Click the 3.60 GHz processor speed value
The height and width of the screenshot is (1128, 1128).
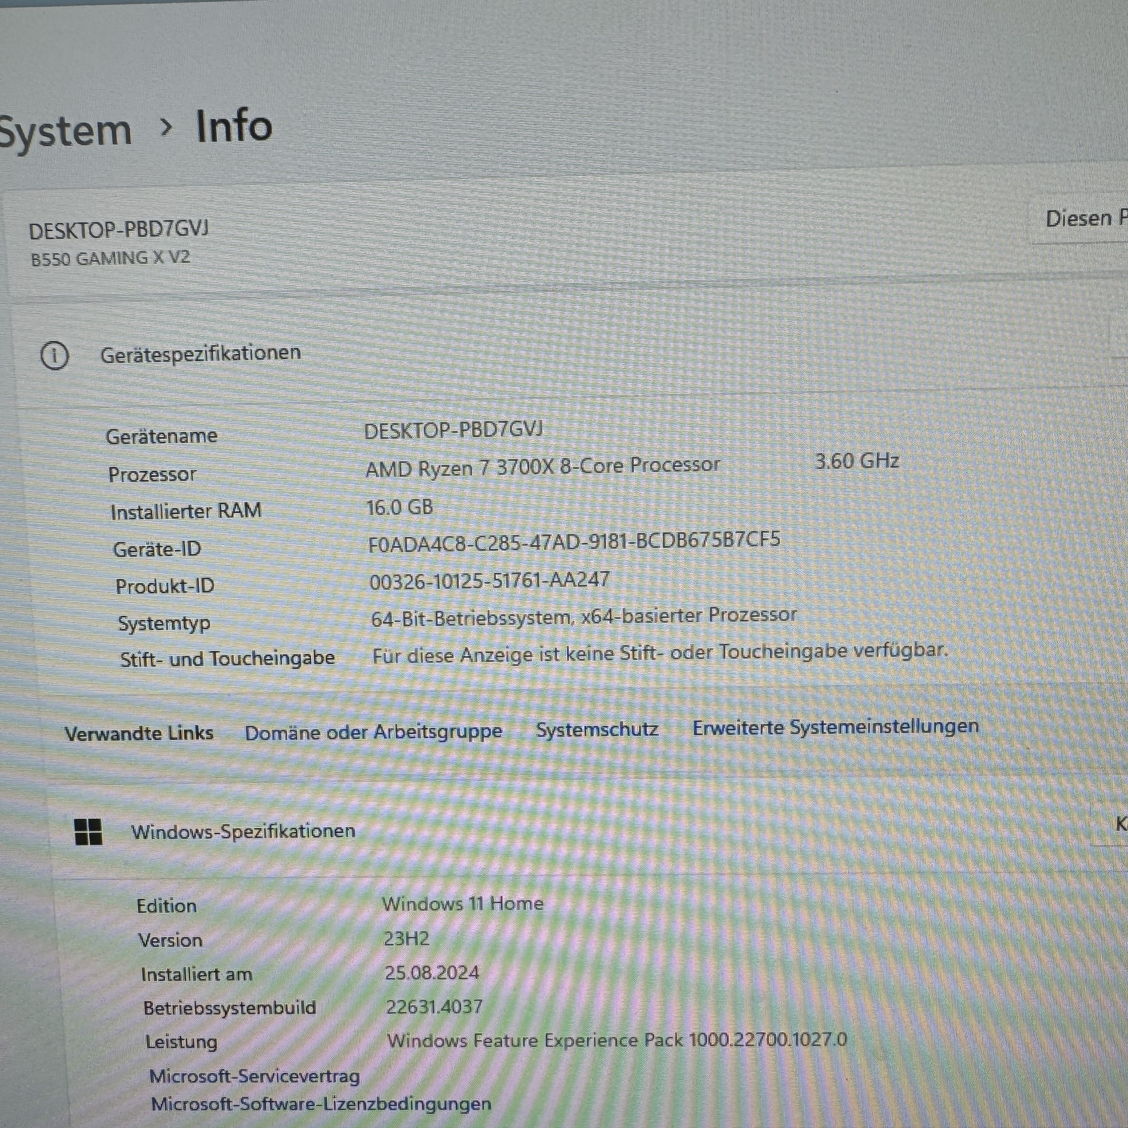[x=857, y=460]
